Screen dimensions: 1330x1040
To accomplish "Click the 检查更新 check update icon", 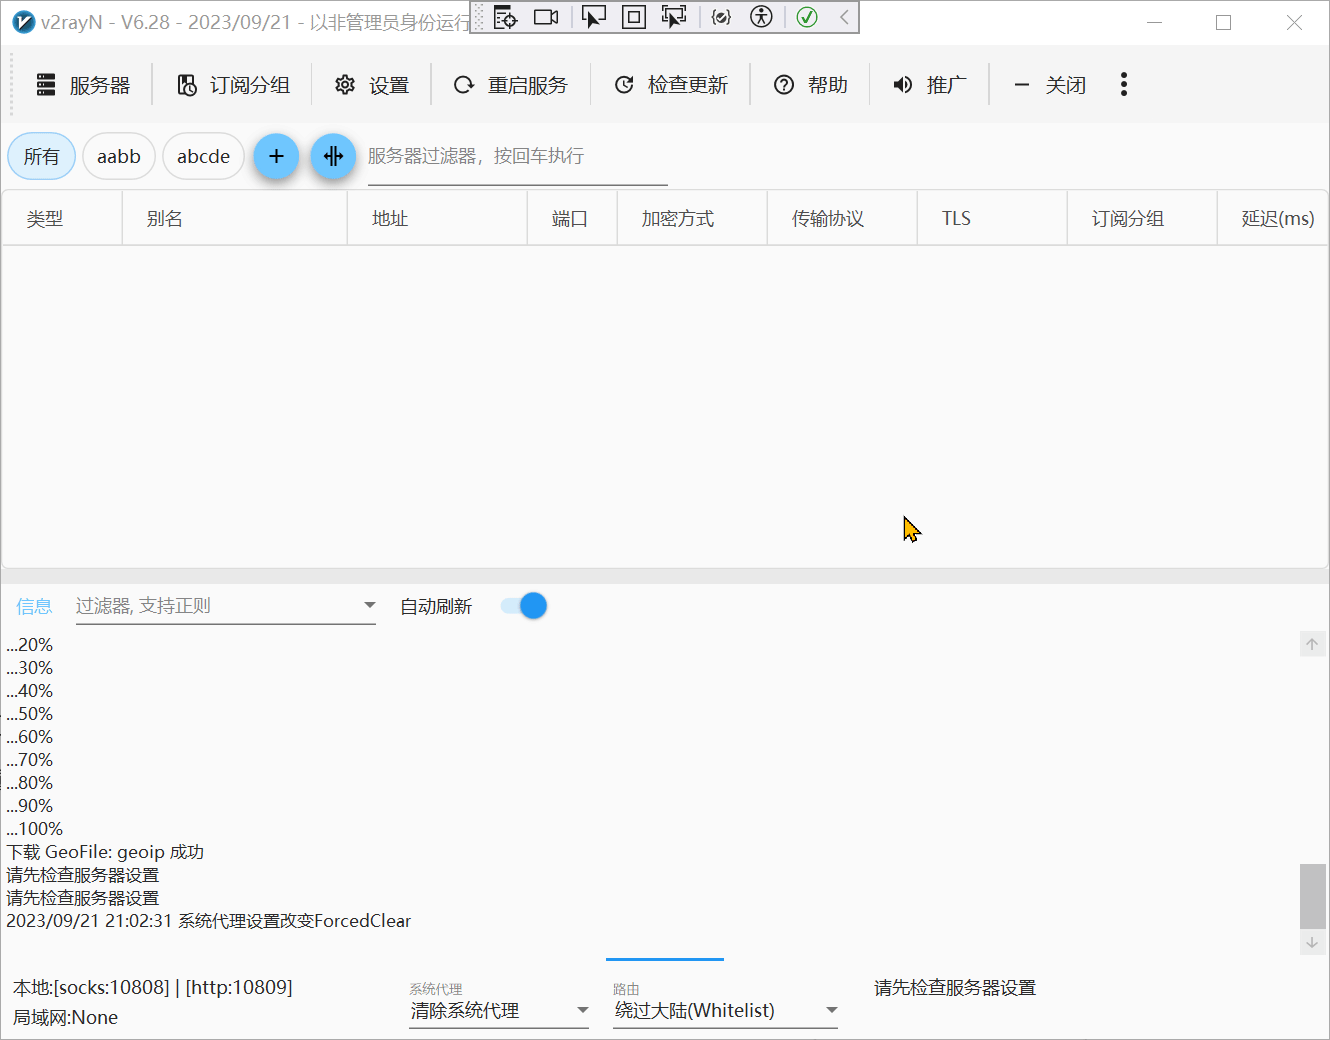I will (x=624, y=85).
